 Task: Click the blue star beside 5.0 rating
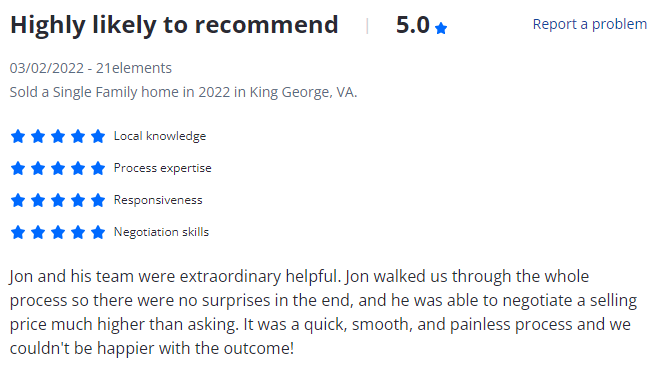[x=441, y=28]
